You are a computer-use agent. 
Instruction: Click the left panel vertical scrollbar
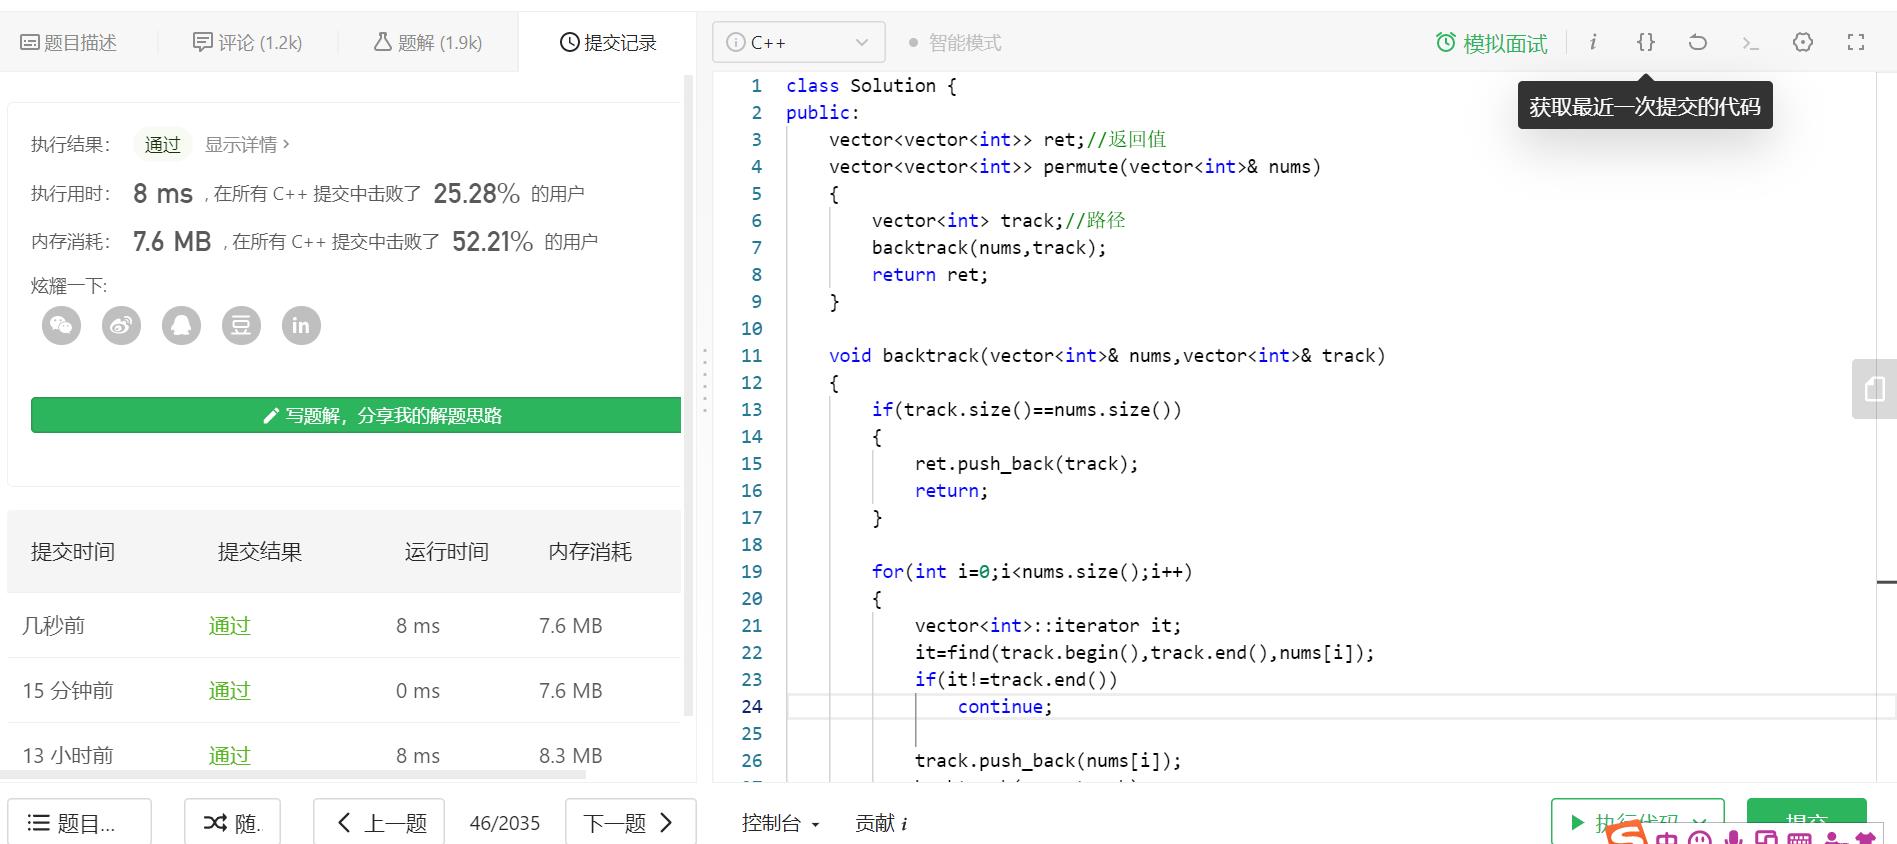coord(688,395)
